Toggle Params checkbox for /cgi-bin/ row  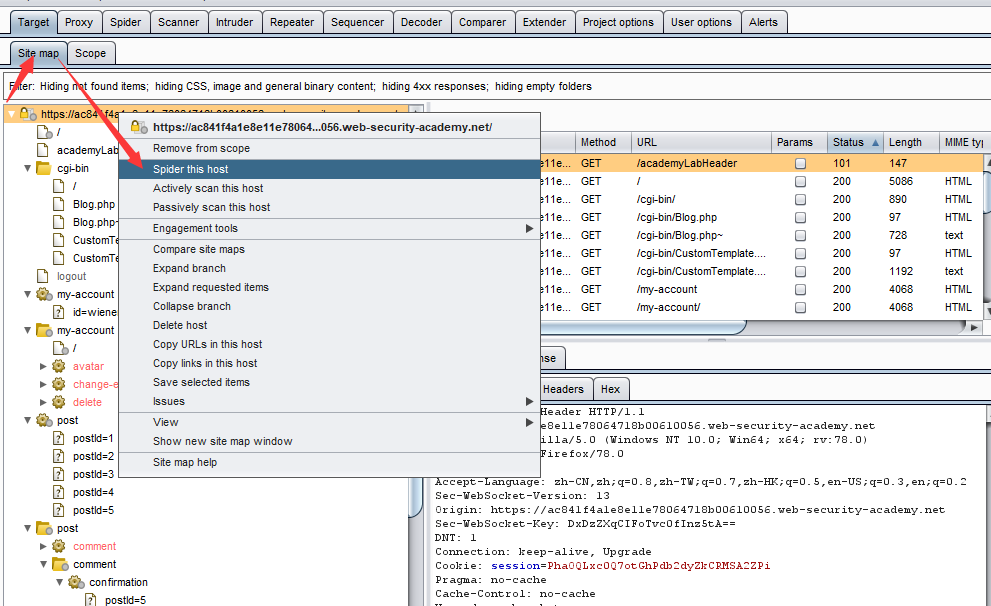tap(800, 200)
